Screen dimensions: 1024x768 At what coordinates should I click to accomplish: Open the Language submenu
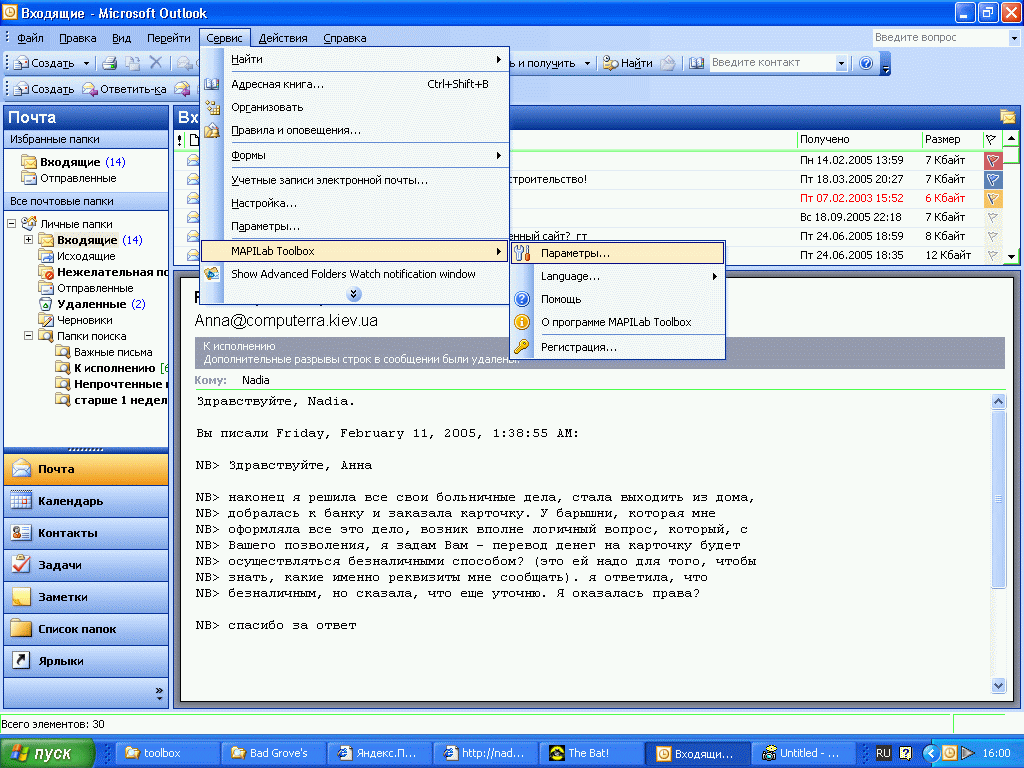[x=617, y=276]
